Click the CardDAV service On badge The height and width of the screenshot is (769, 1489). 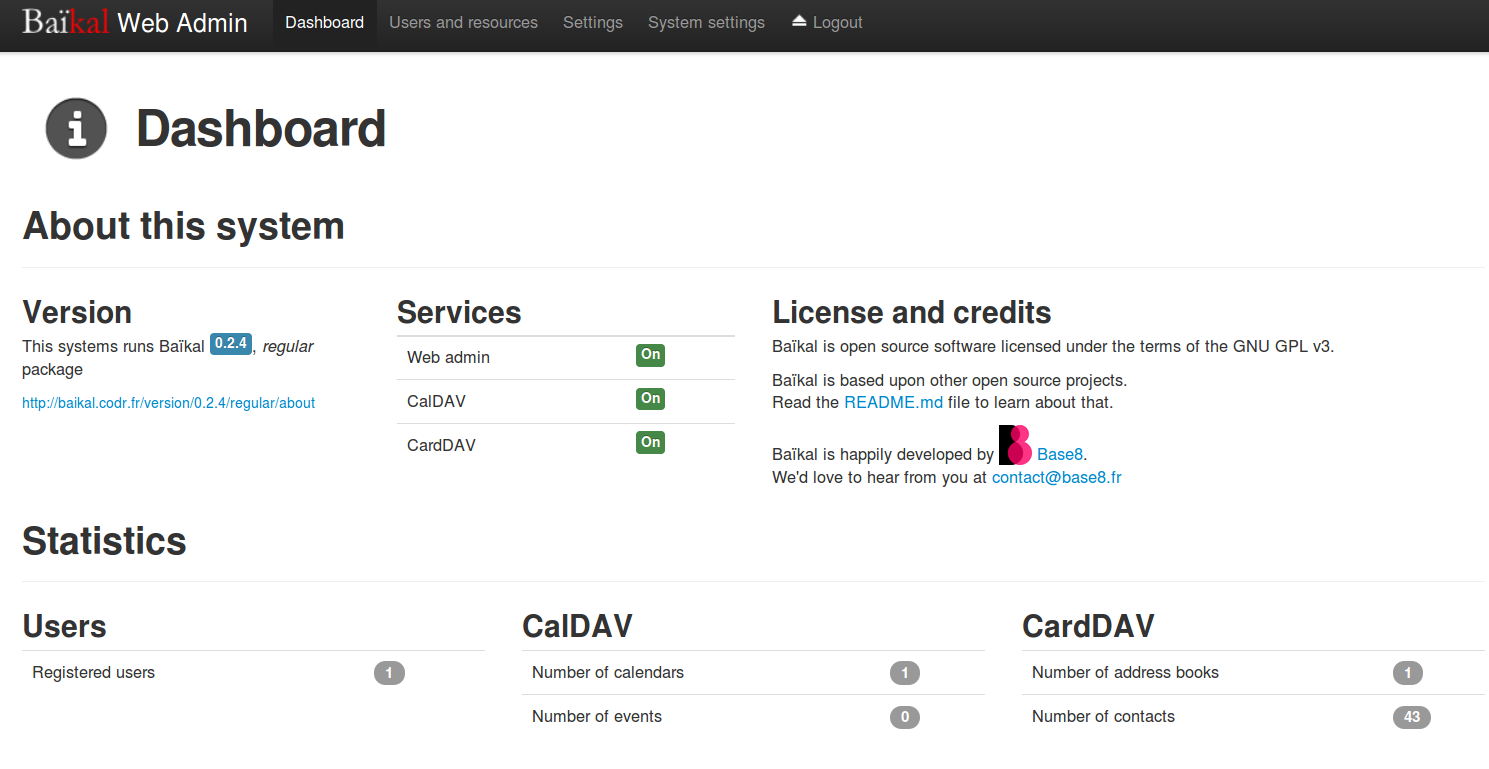click(651, 443)
